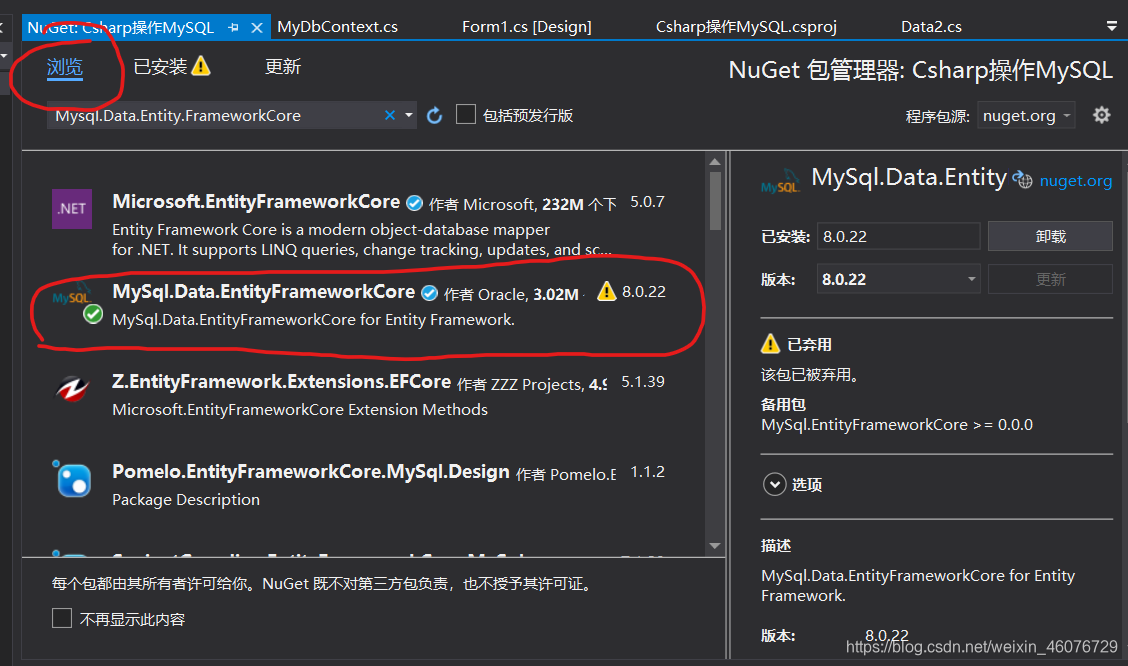Clear the search box via the X icon

389,115
